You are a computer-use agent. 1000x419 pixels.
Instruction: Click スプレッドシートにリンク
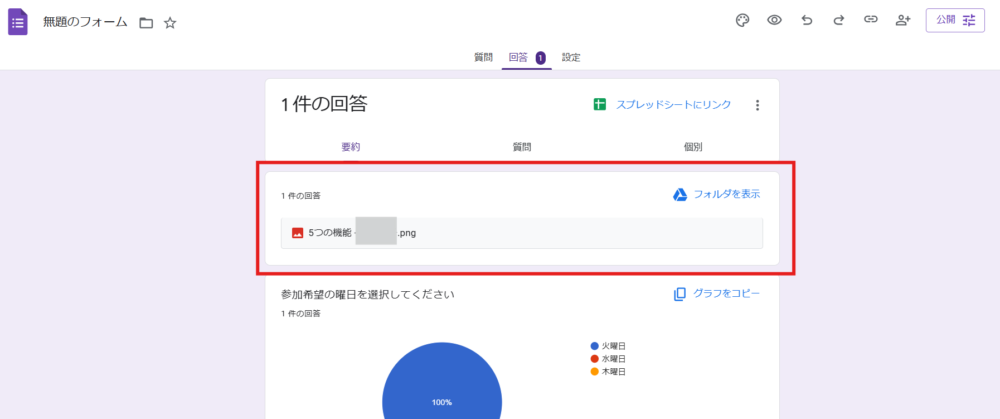click(x=662, y=105)
